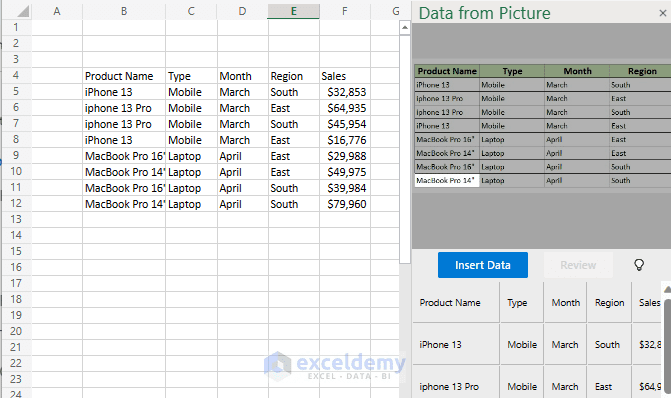Click 'South' region cell in row 11

pos(294,188)
